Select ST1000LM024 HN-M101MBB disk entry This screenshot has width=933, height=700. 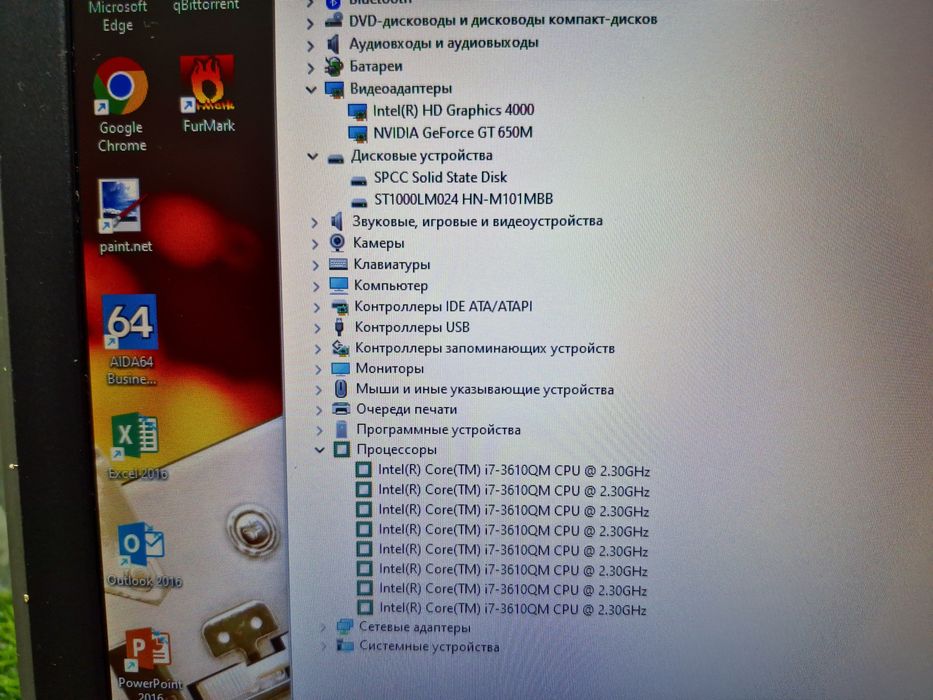coord(464,199)
